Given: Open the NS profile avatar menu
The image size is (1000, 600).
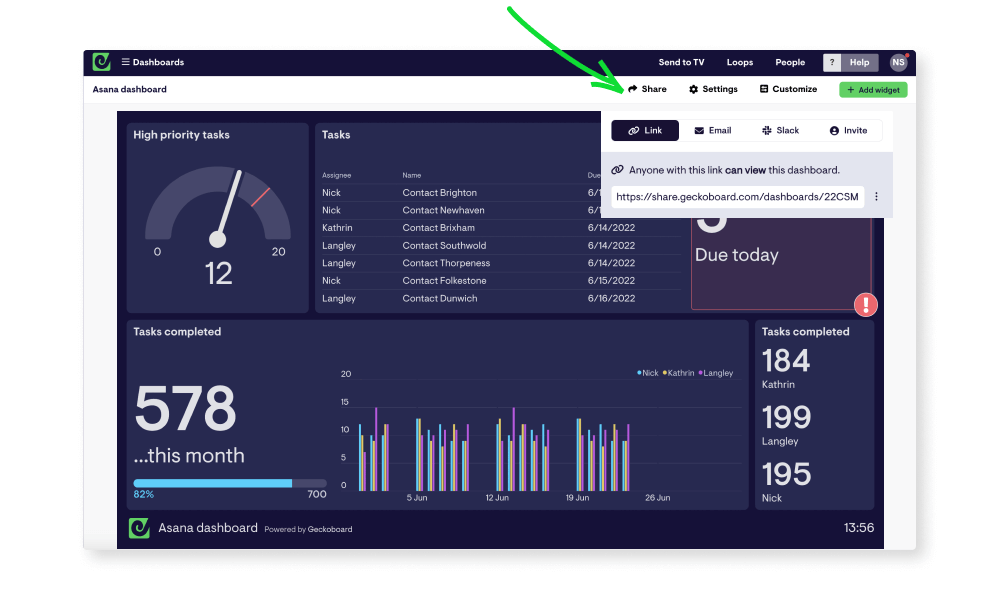Looking at the screenshot, I should click(898, 62).
